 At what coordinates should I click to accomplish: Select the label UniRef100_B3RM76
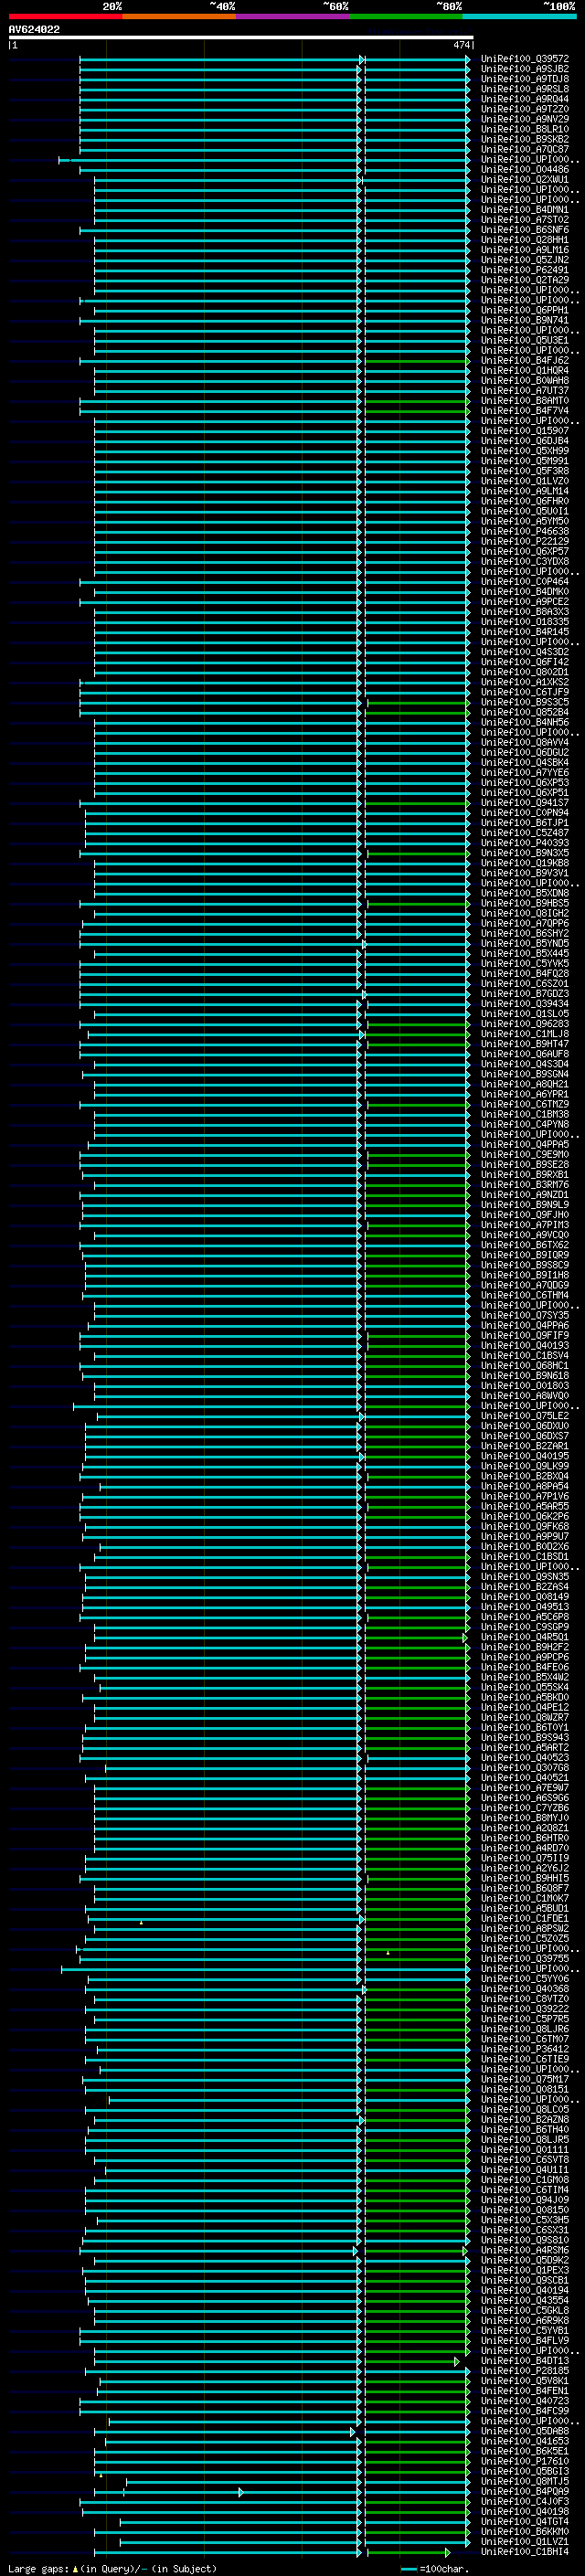tap(525, 1184)
